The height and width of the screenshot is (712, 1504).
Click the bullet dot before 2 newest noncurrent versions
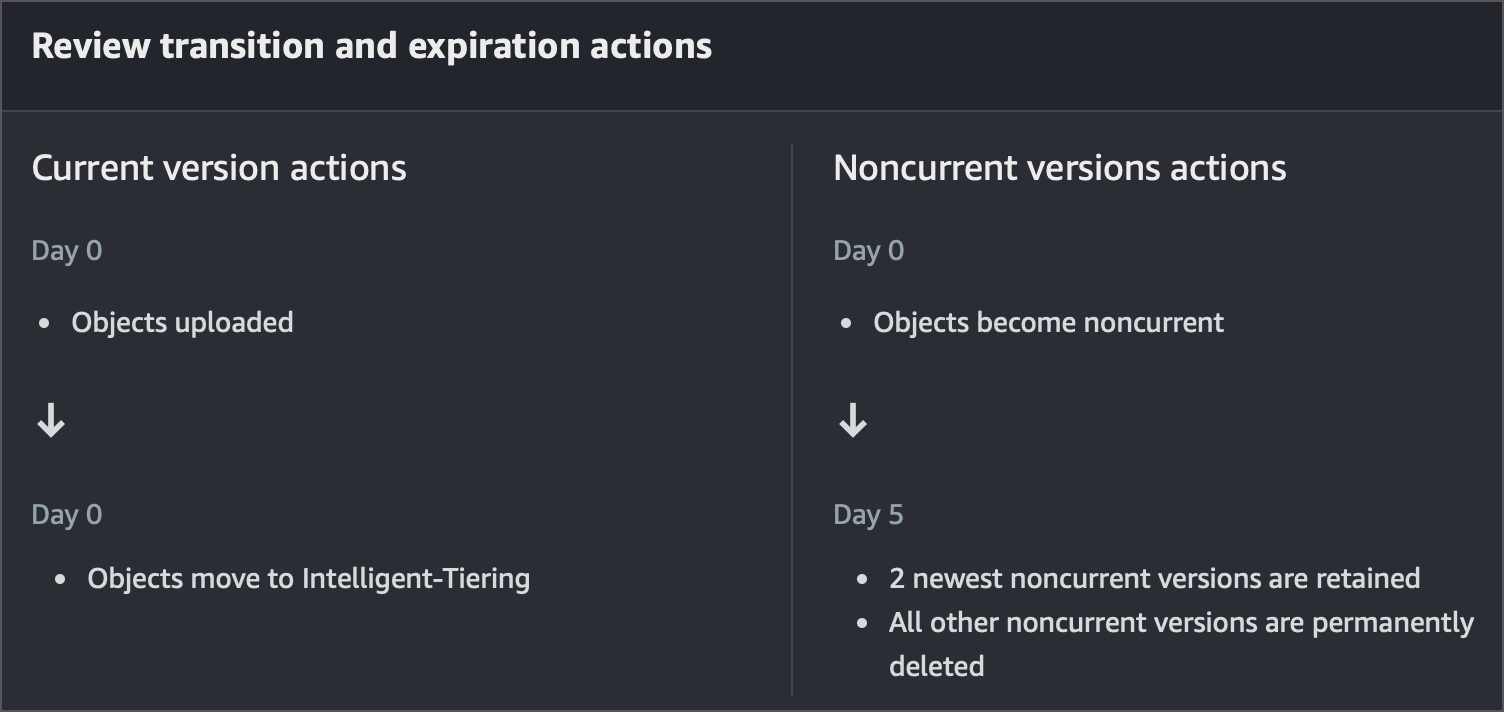[x=862, y=580]
